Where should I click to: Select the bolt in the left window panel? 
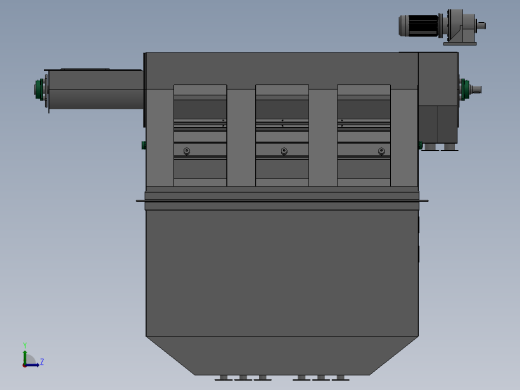(x=187, y=151)
